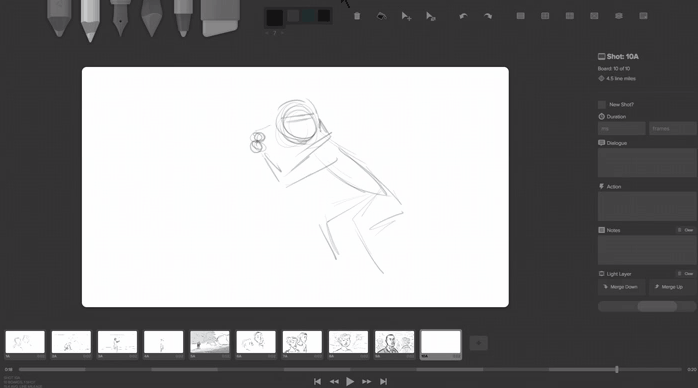Select the brush tool

(151, 17)
